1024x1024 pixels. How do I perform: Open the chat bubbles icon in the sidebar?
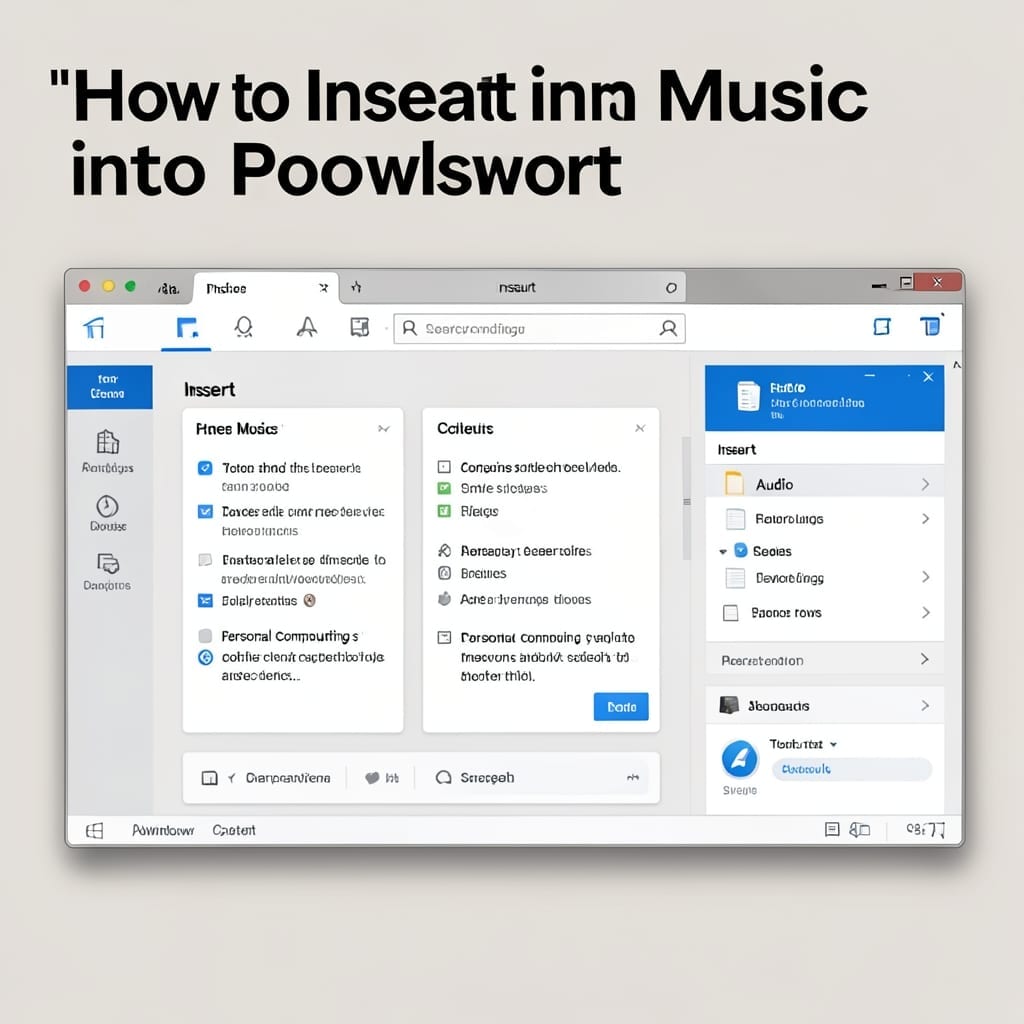tap(108, 564)
